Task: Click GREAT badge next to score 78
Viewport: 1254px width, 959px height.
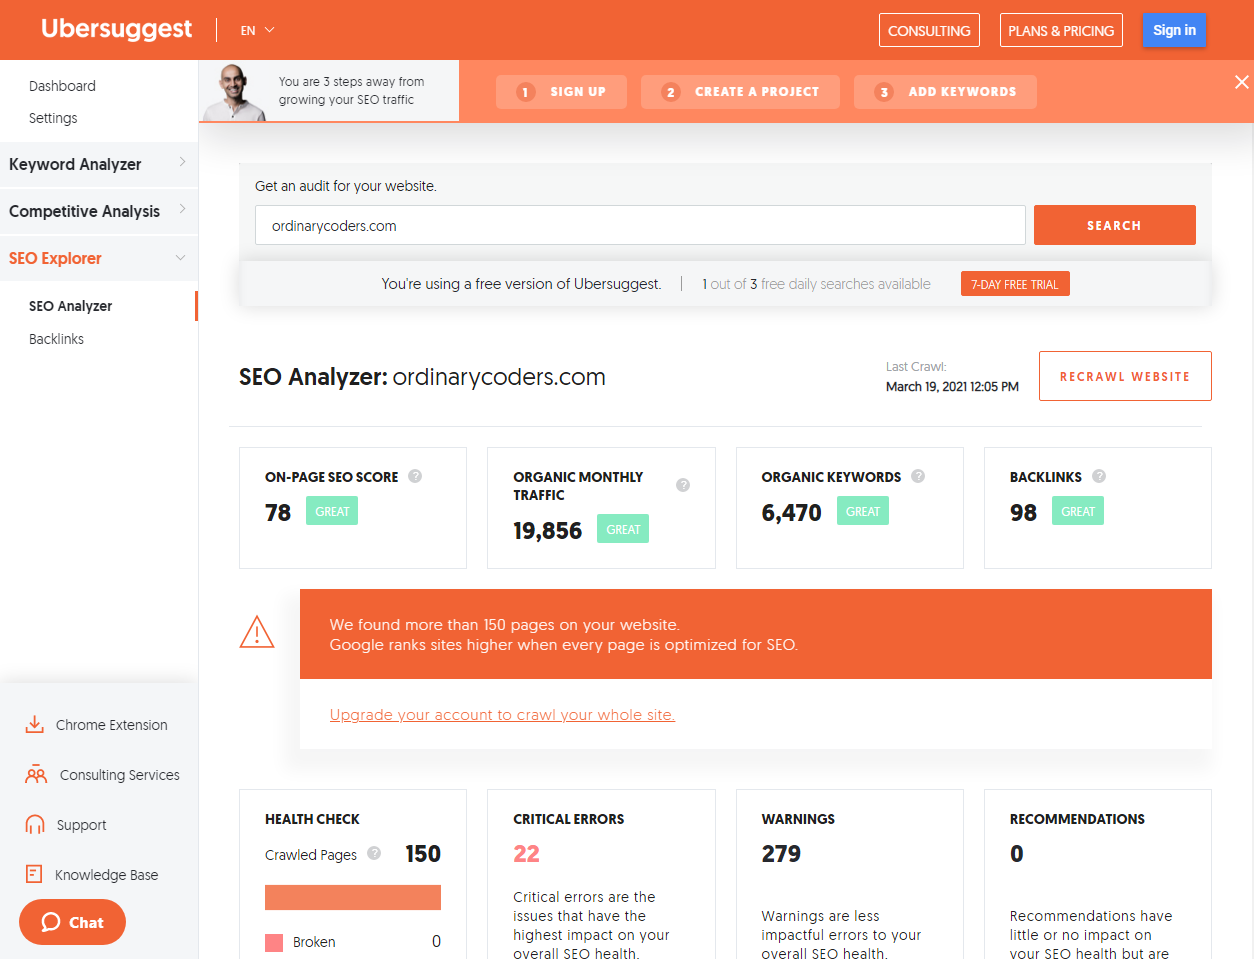Action: (x=332, y=511)
